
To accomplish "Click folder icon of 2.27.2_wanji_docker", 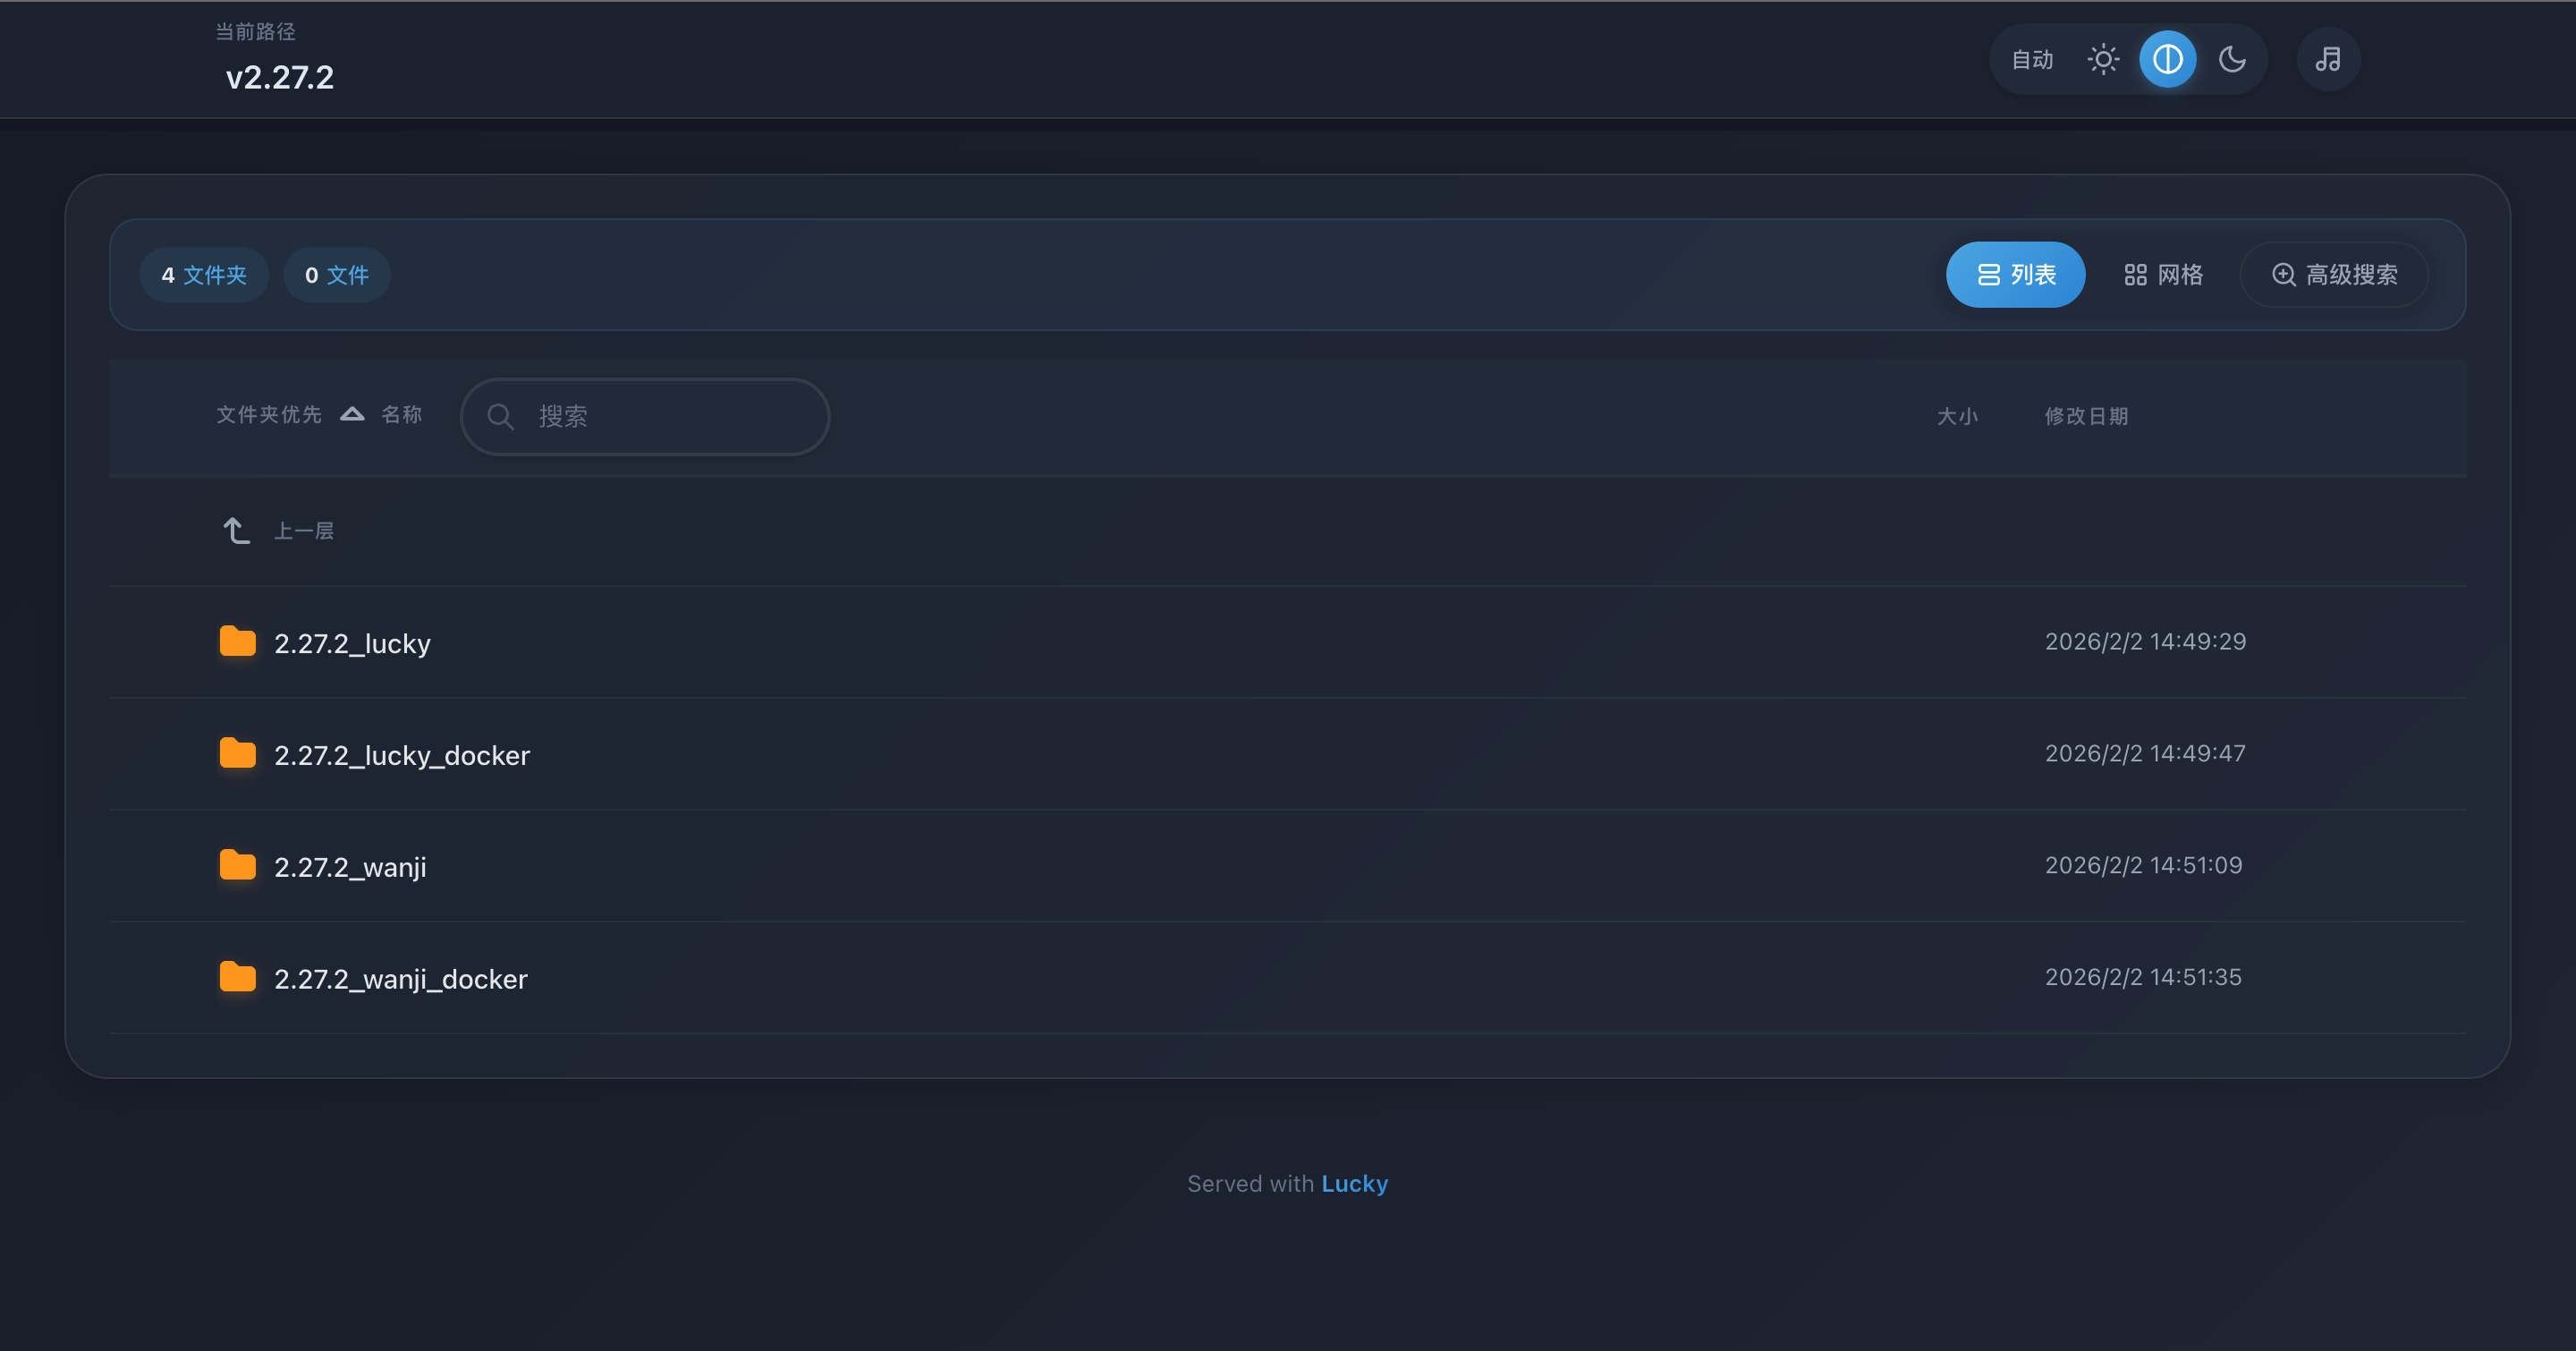I will point(238,977).
